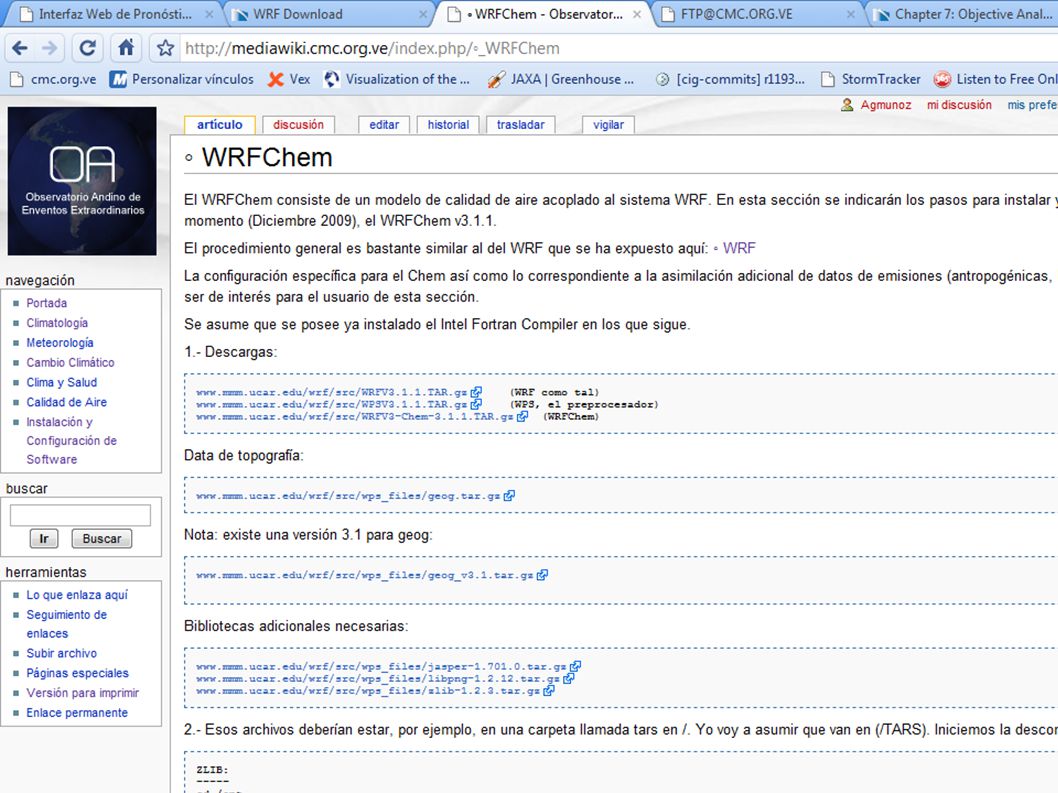
Task: Open Versión para imprimir link
Action: pos(82,693)
